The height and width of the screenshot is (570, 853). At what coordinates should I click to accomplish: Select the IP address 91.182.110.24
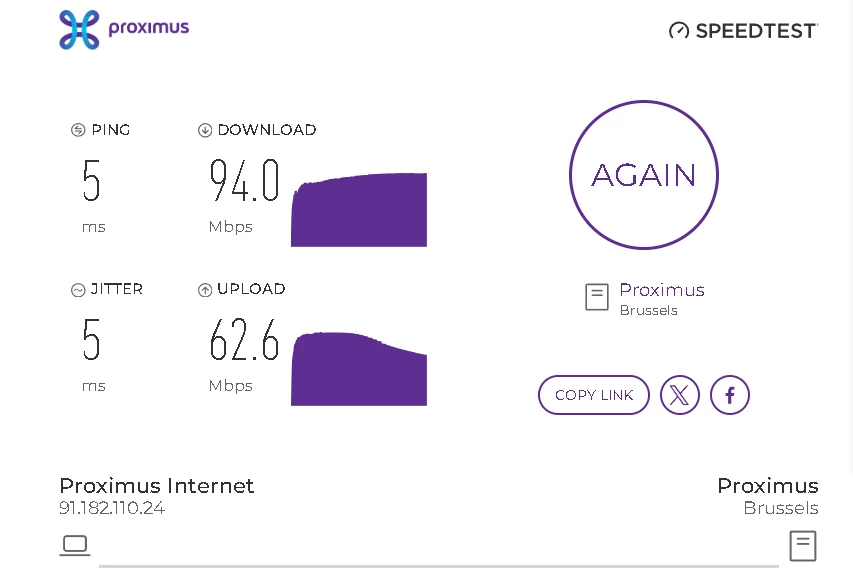[112, 508]
